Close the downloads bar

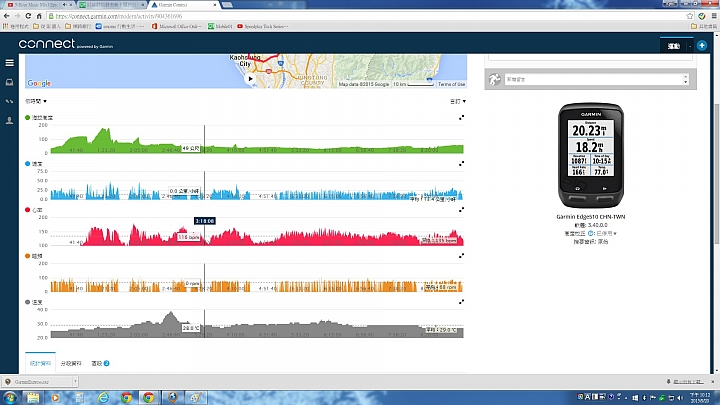point(713,382)
